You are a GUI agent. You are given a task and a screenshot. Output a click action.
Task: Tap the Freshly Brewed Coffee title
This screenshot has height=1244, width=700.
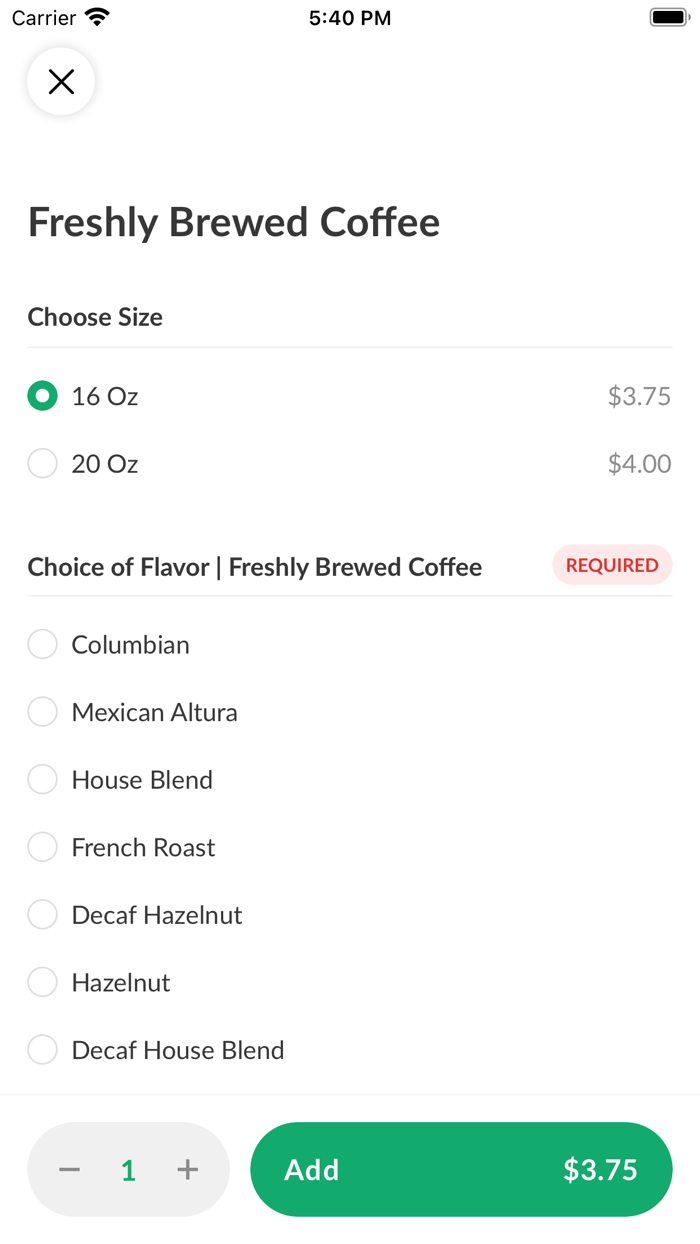234,222
